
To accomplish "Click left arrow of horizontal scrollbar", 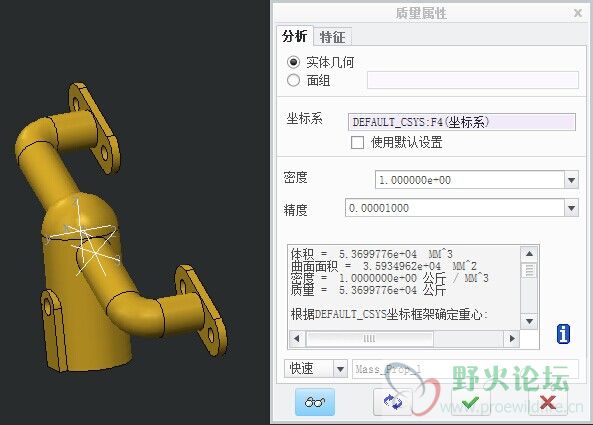I will 296,338.
